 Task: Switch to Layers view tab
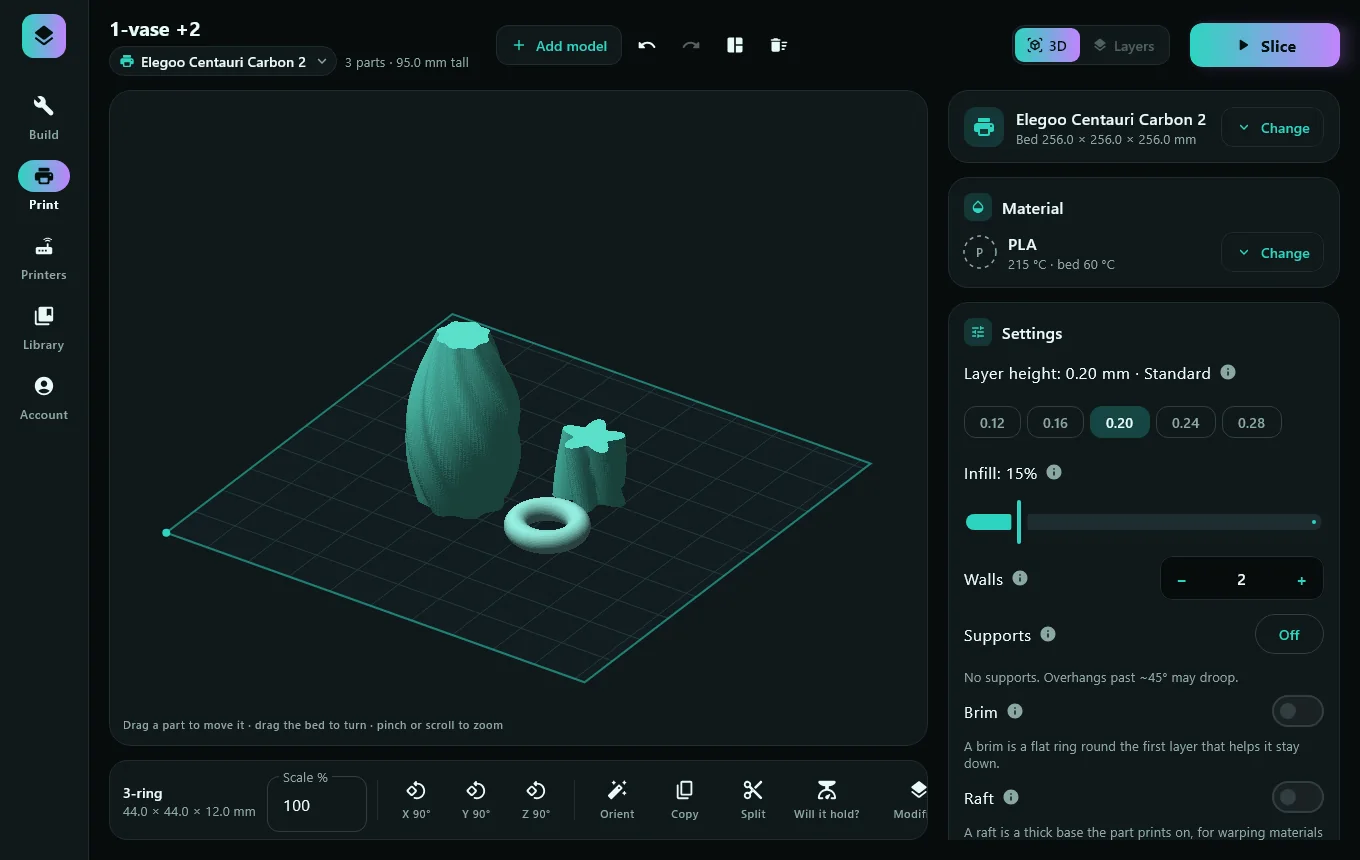(1123, 46)
